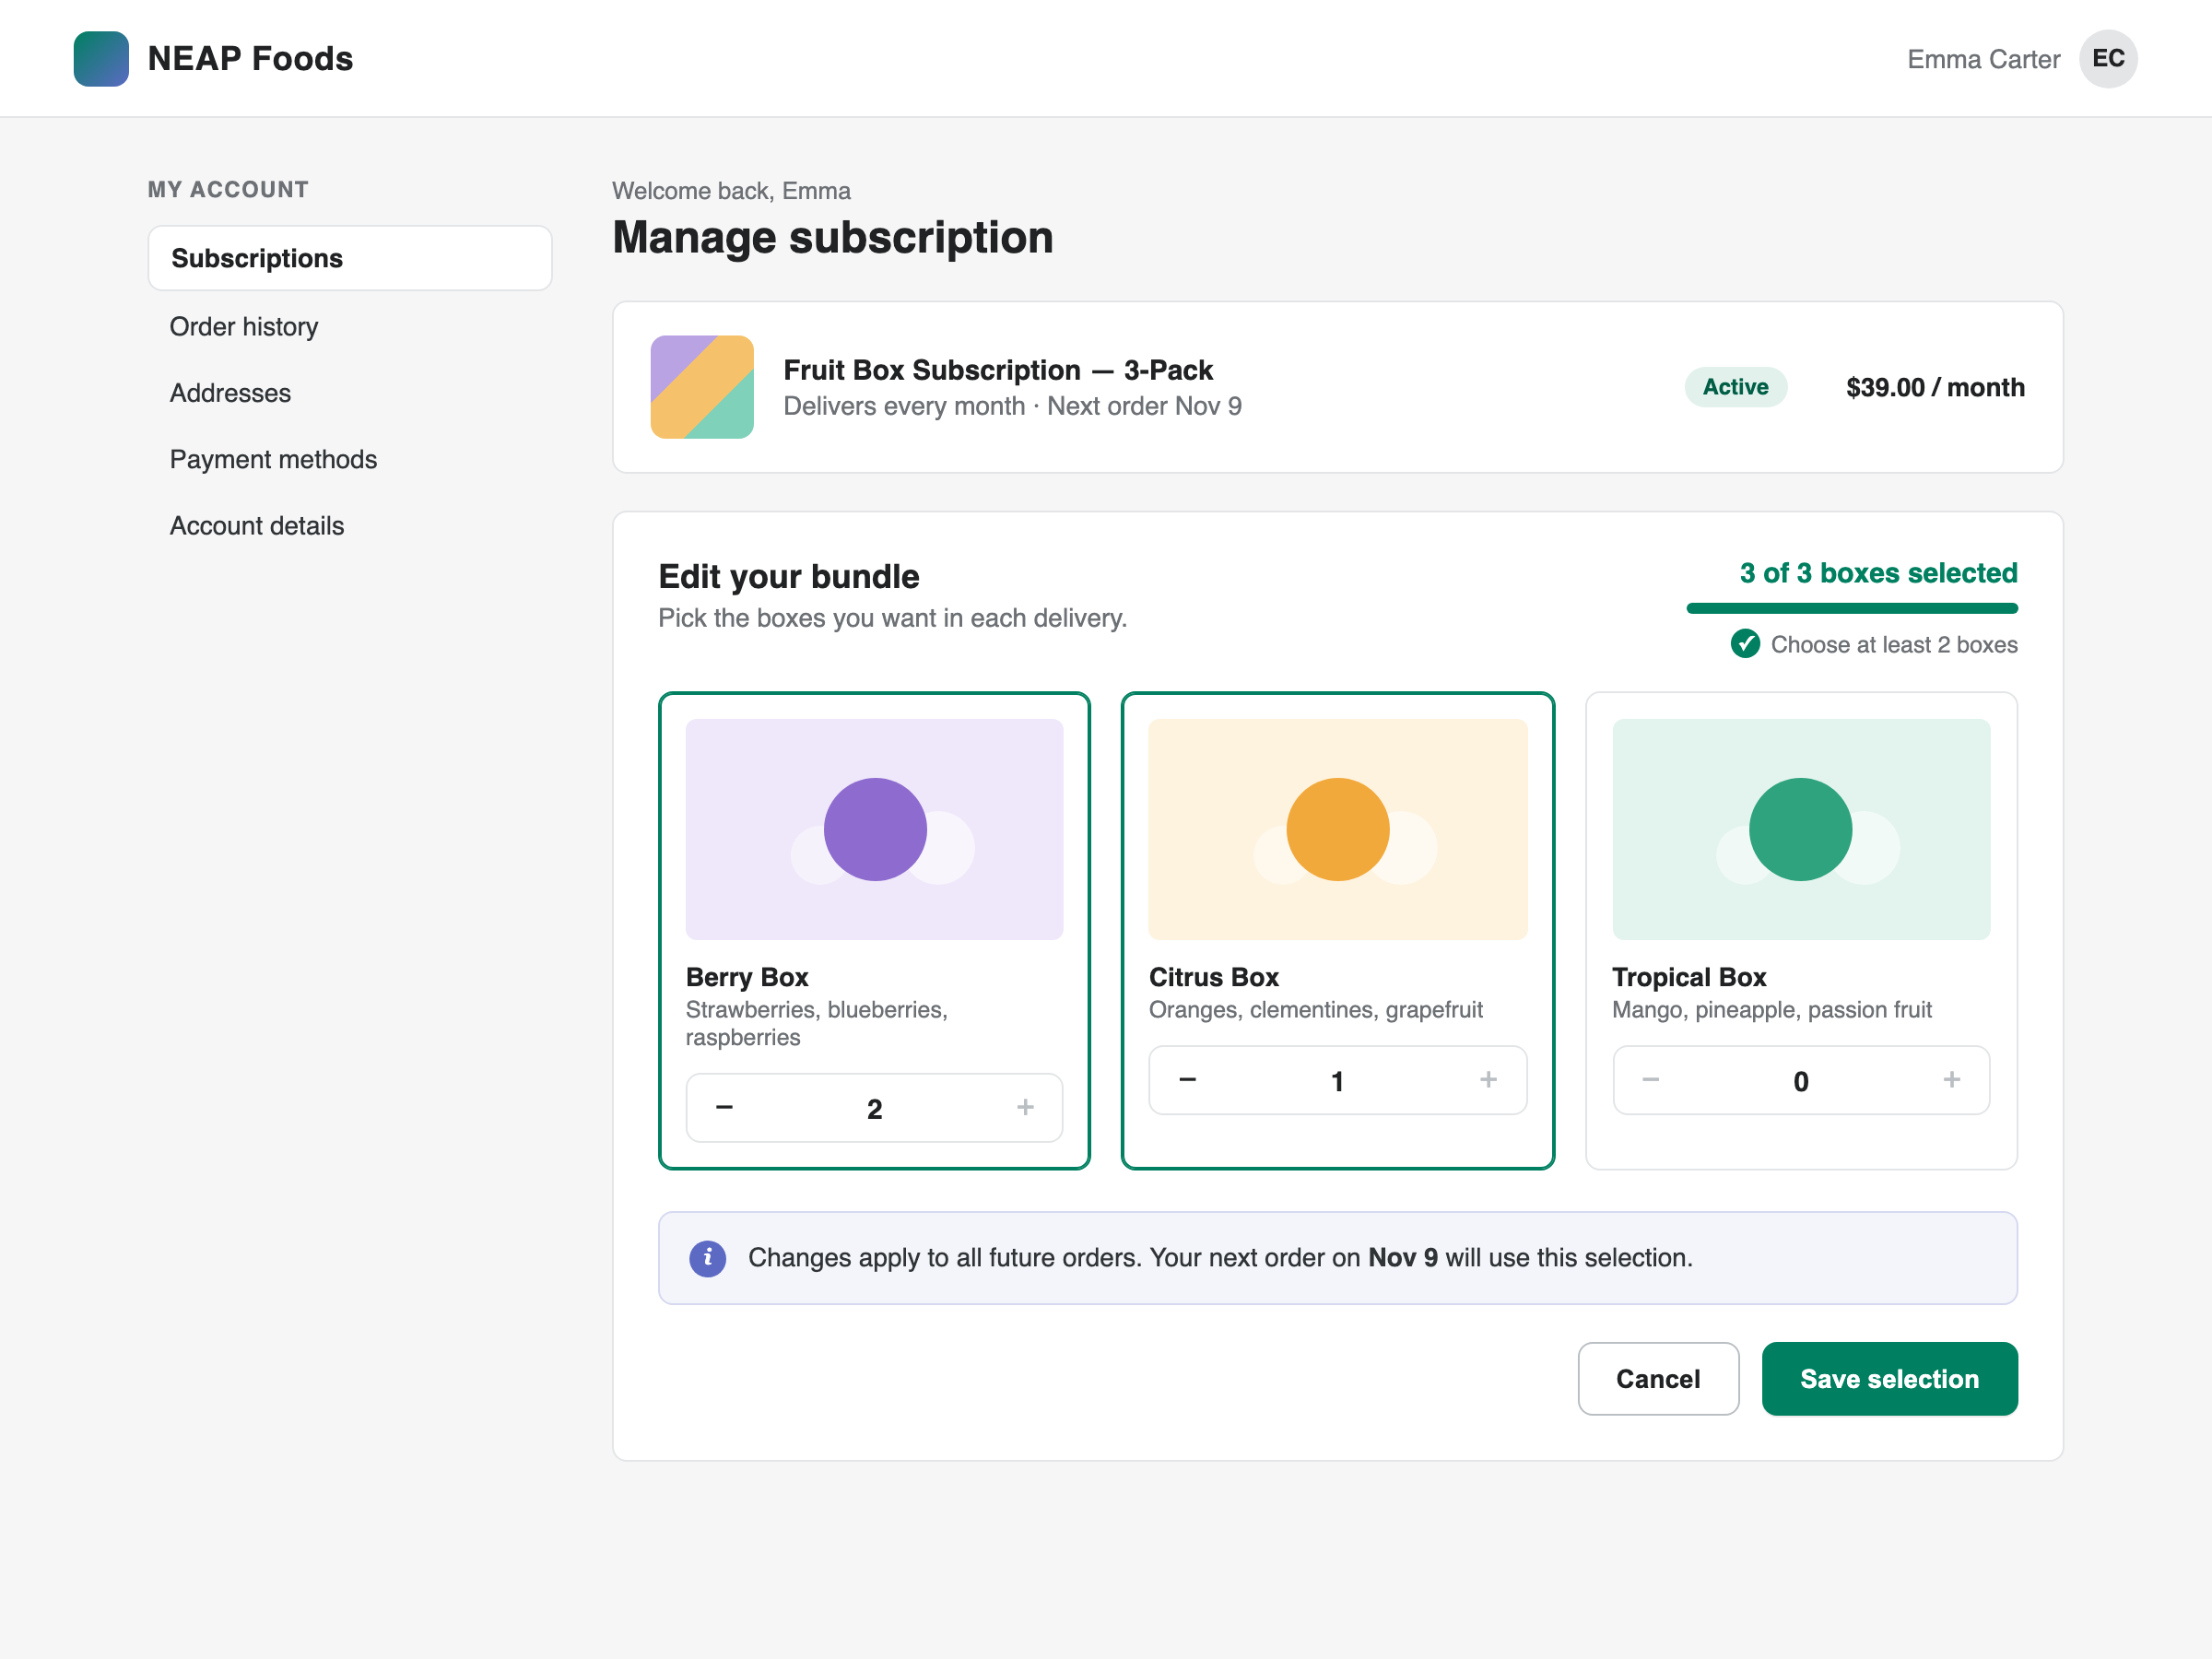Click the Citrus Box image
This screenshot has height=1659, width=2212.
(x=1338, y=829)
